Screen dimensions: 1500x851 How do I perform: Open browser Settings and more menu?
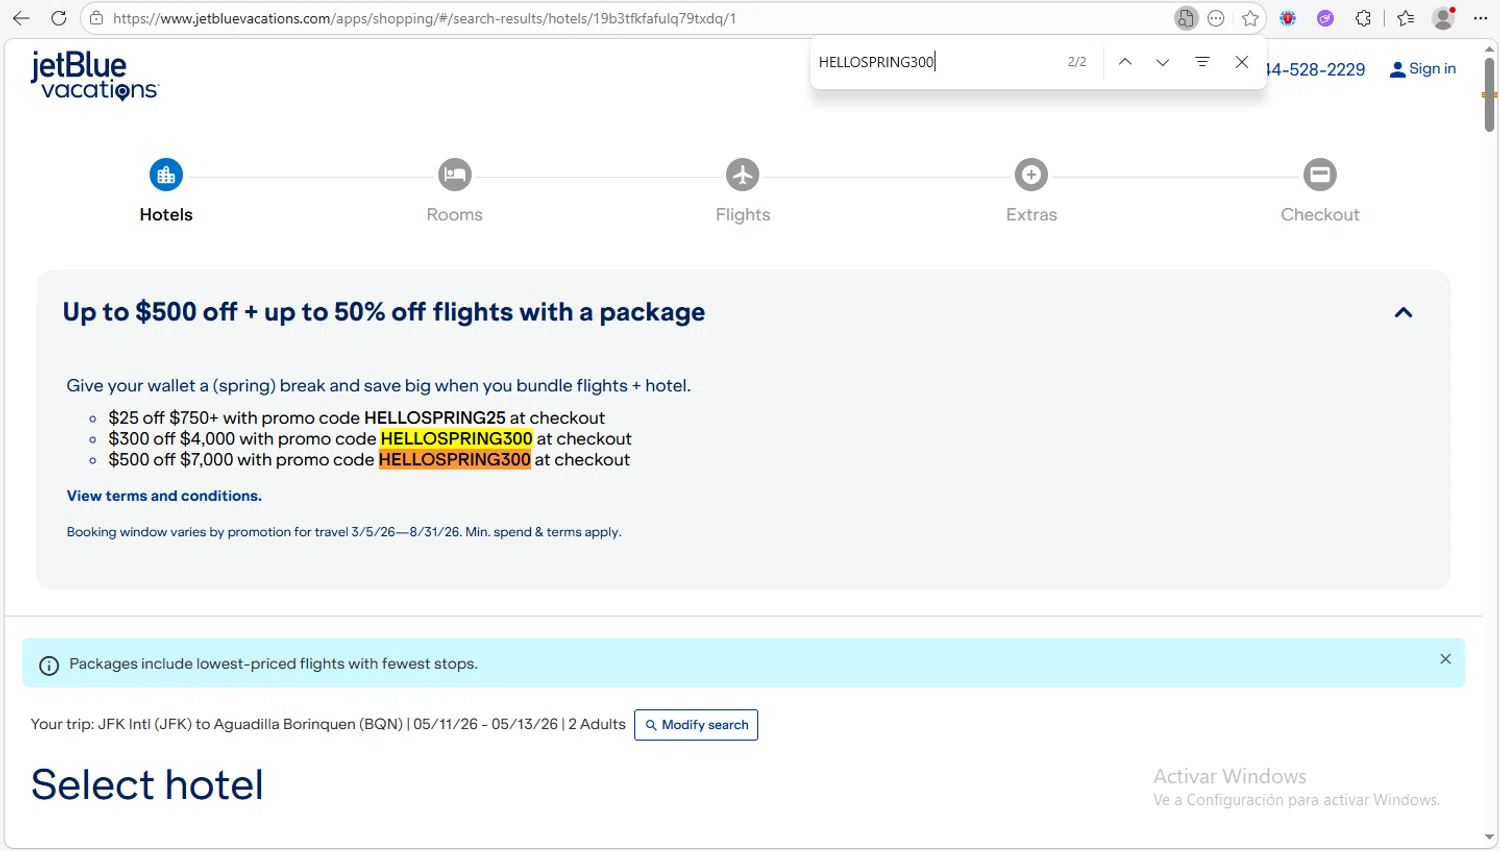tap(1480, 18)
